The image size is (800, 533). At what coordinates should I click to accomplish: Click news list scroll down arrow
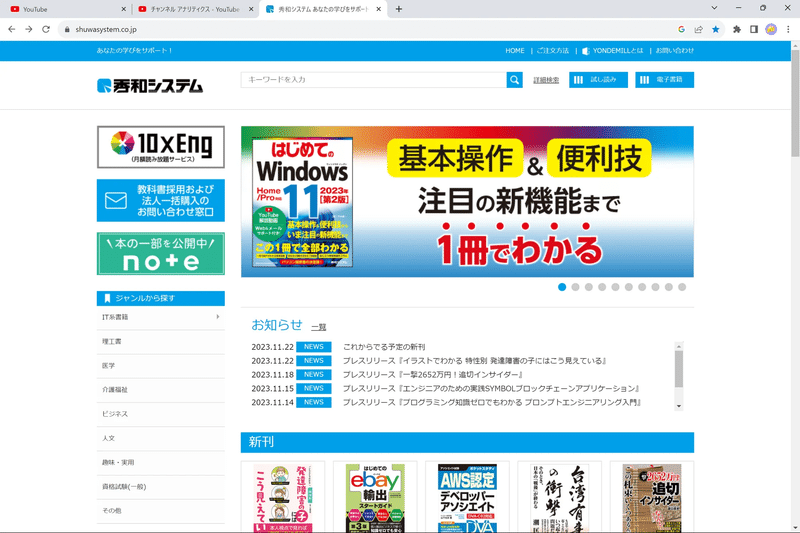pos(679,406)
